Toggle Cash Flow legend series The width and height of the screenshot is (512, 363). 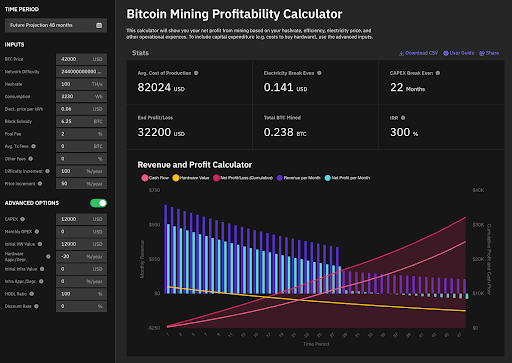155,178
